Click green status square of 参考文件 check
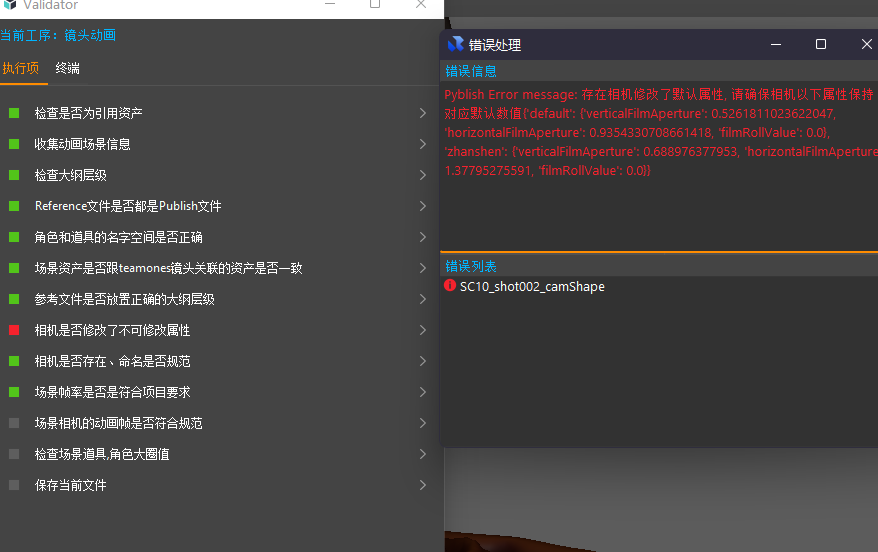The image size is (878, 552). point(14,299)
